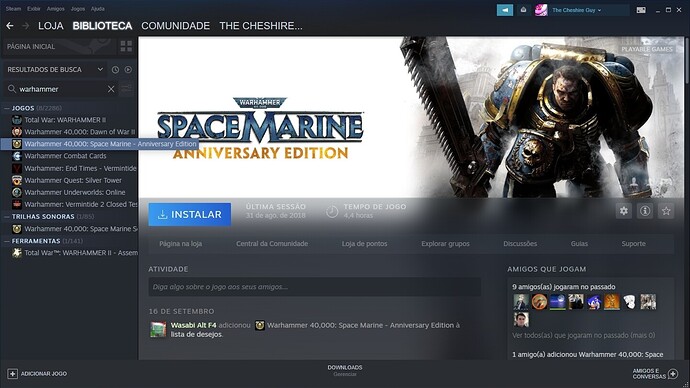690x388 pixels.
Task: Clear the warhammer search text
Action: [x=111, y=89]
